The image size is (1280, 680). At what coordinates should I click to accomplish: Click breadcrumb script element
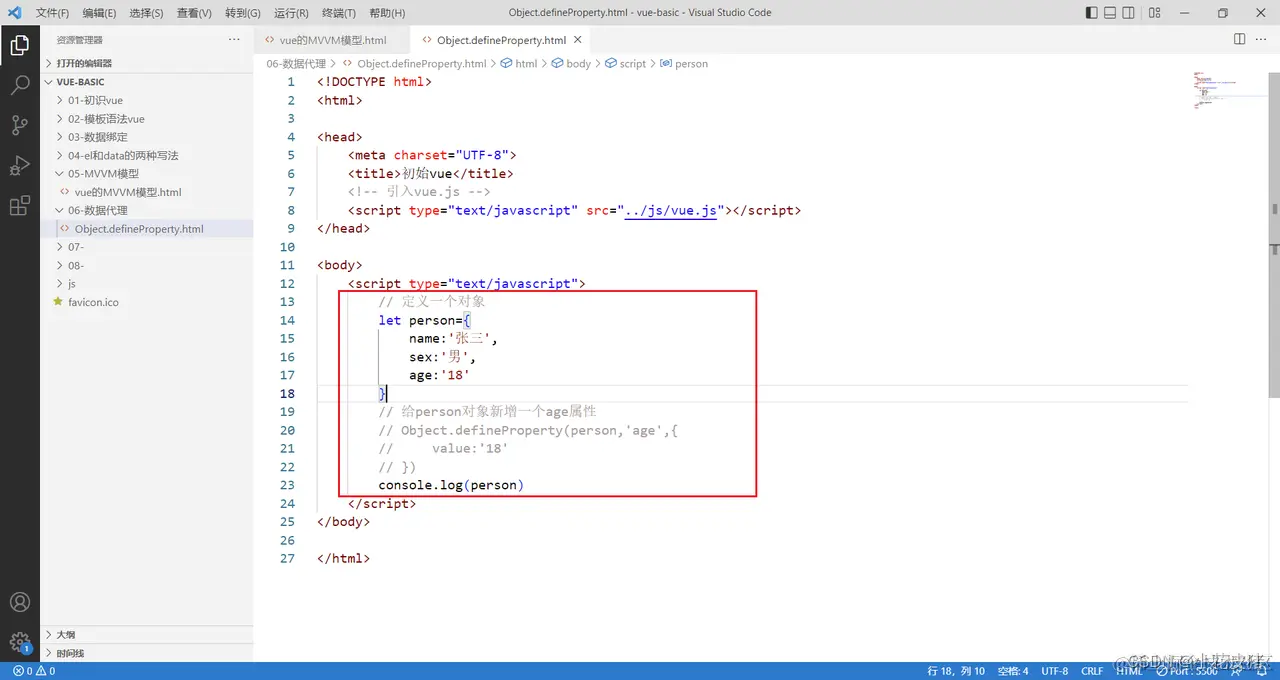[625, 63]
